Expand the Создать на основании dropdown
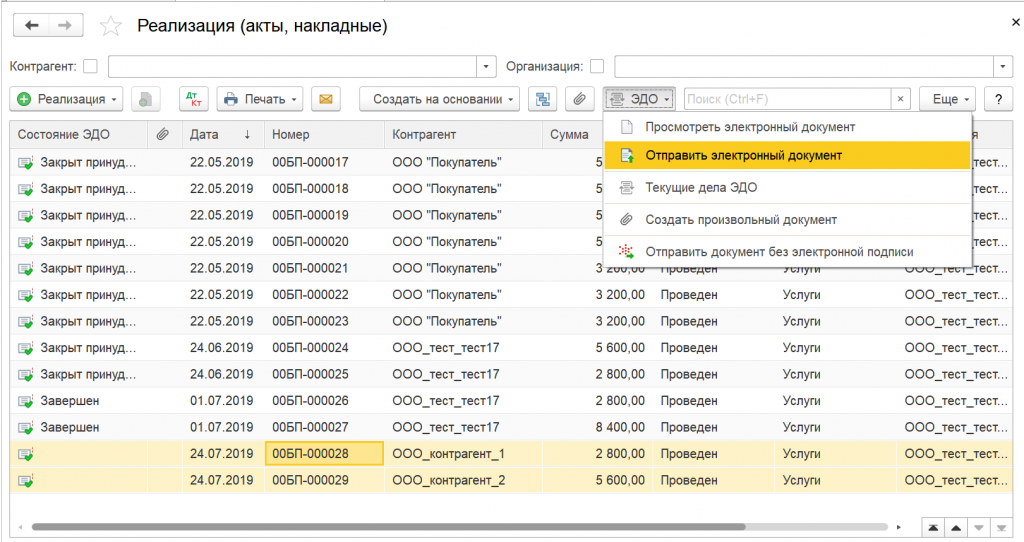Viewport: 1024px width, 542px height. [440, 99]
